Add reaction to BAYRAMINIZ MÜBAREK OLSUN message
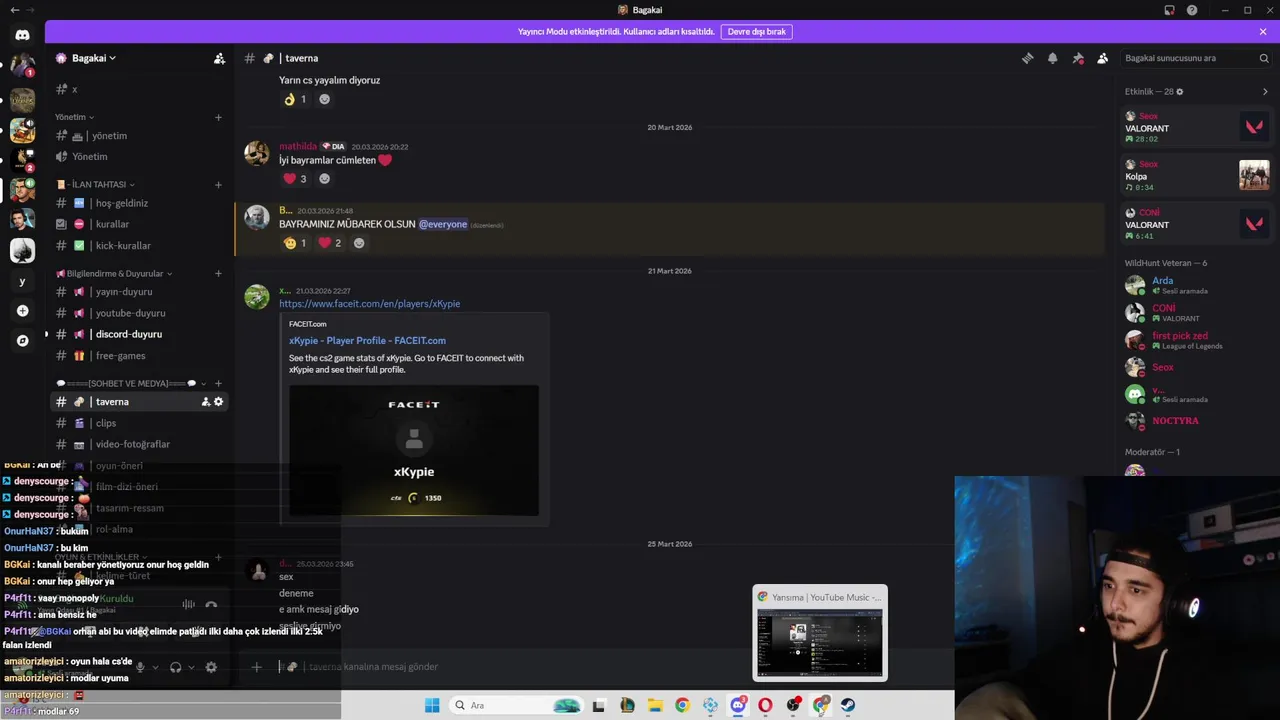1280x720 pixels. 359,243
